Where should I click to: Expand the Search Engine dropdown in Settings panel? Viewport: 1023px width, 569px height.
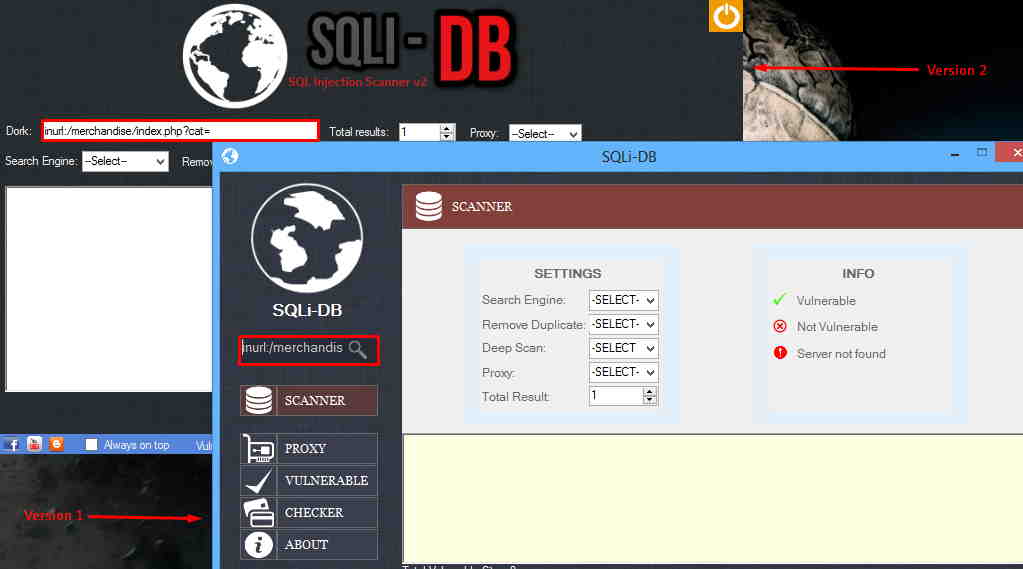click(x=623, y=300)
